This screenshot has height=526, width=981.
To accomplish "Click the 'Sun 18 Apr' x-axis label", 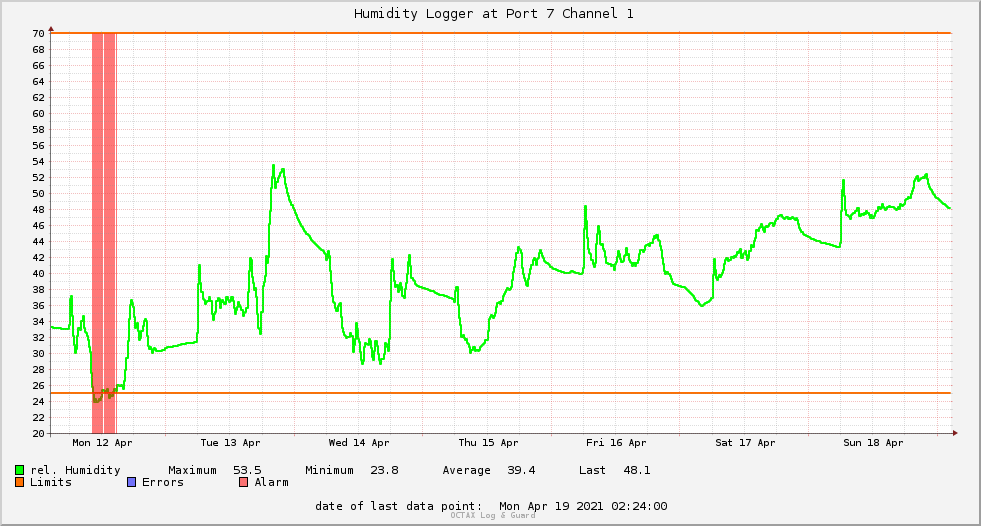I will [873, 442].
